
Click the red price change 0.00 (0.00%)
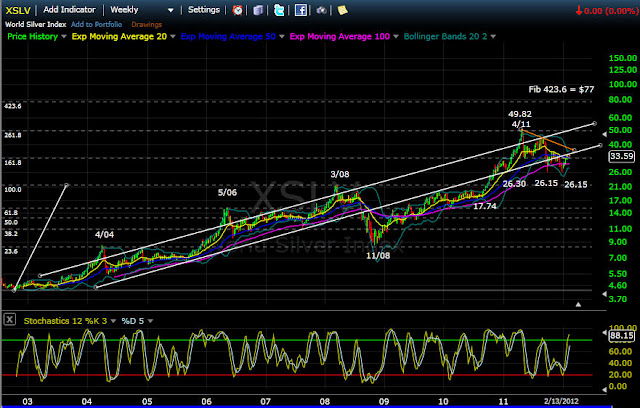(607, 11)
